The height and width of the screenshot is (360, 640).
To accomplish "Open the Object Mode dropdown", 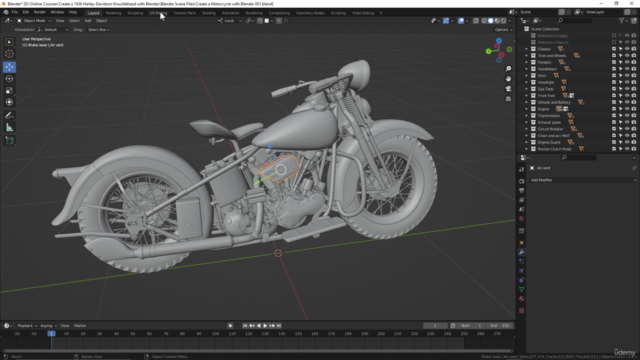I will [34, 20].
